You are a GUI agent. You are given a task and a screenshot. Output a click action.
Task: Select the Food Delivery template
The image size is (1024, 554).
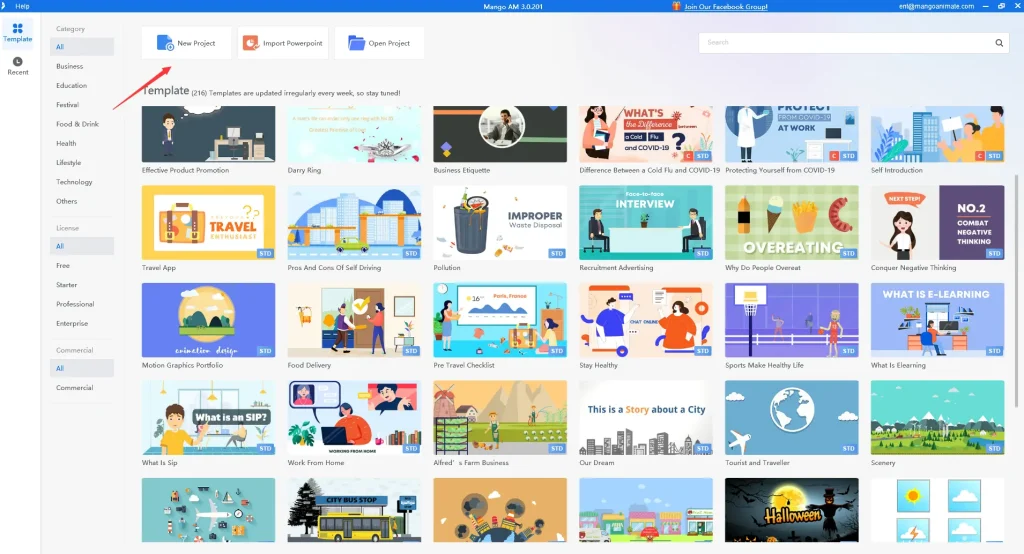coord(354,320)
